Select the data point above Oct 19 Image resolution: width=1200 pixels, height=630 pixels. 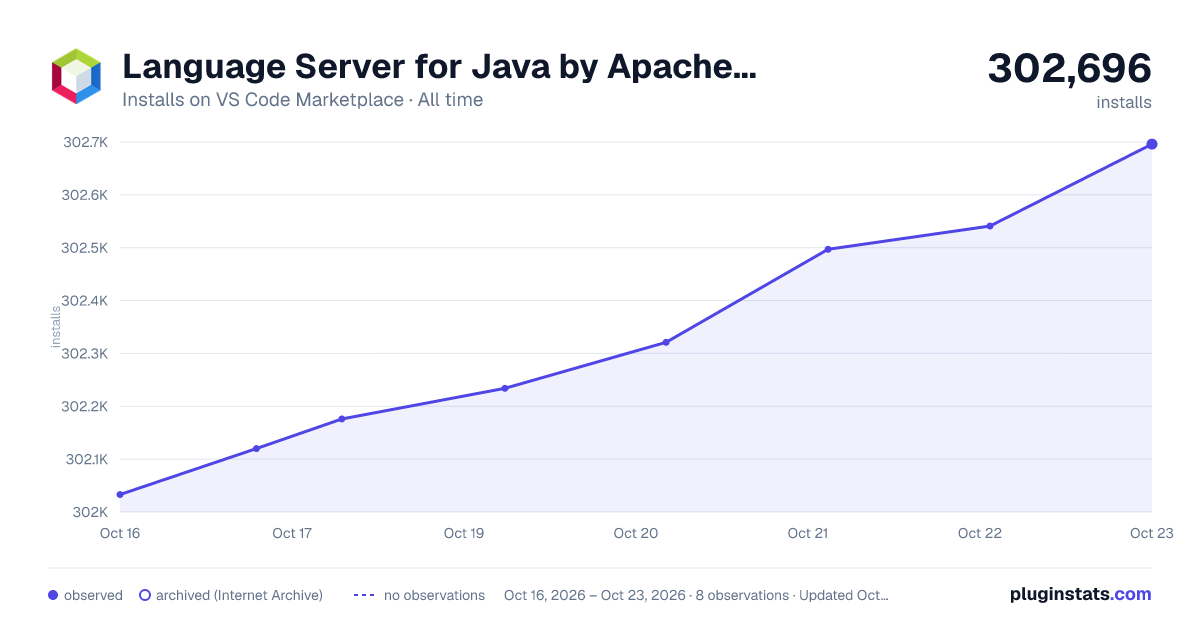504,388
